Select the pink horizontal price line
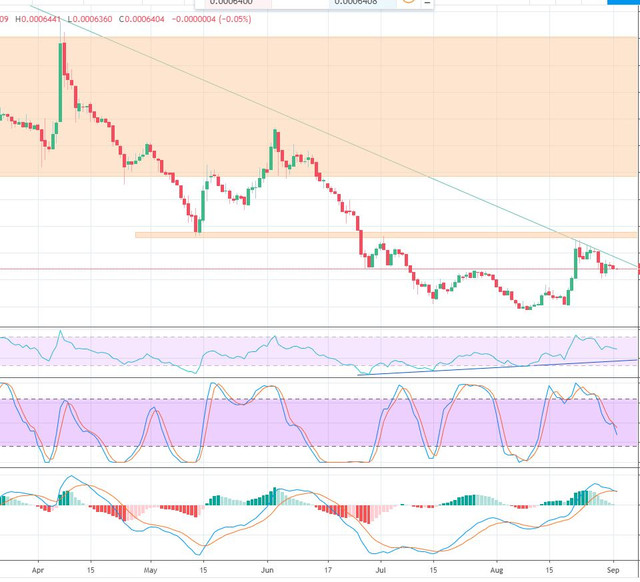 (x=318, y=269)
